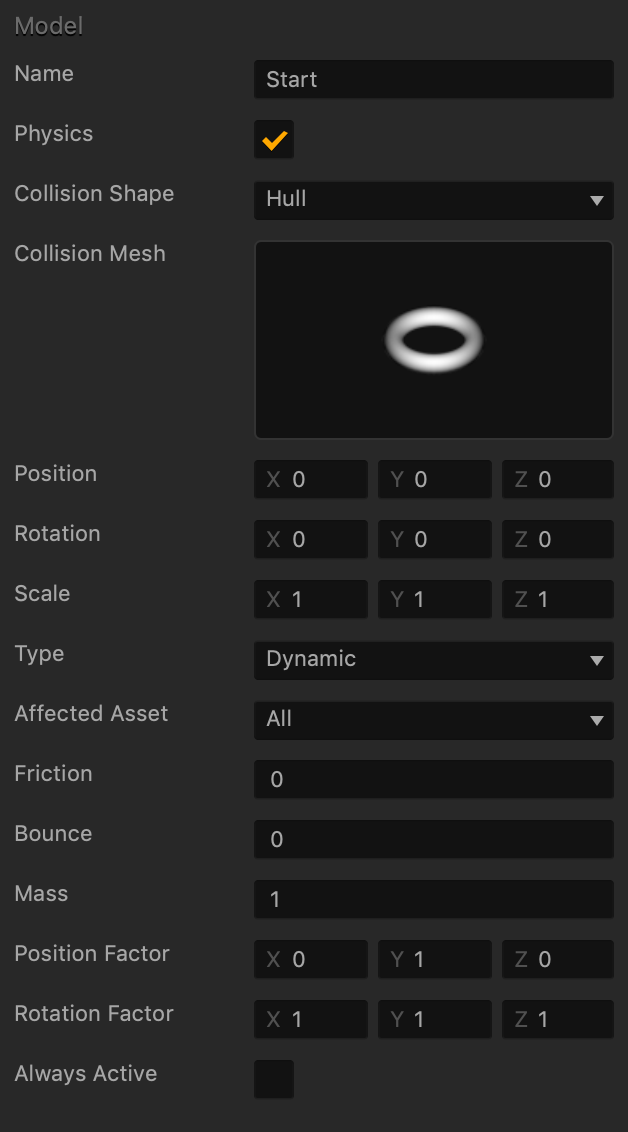Click the Name field containing Start
The height and width of the screenshot is (1132, 628).
tap(433, 80)
